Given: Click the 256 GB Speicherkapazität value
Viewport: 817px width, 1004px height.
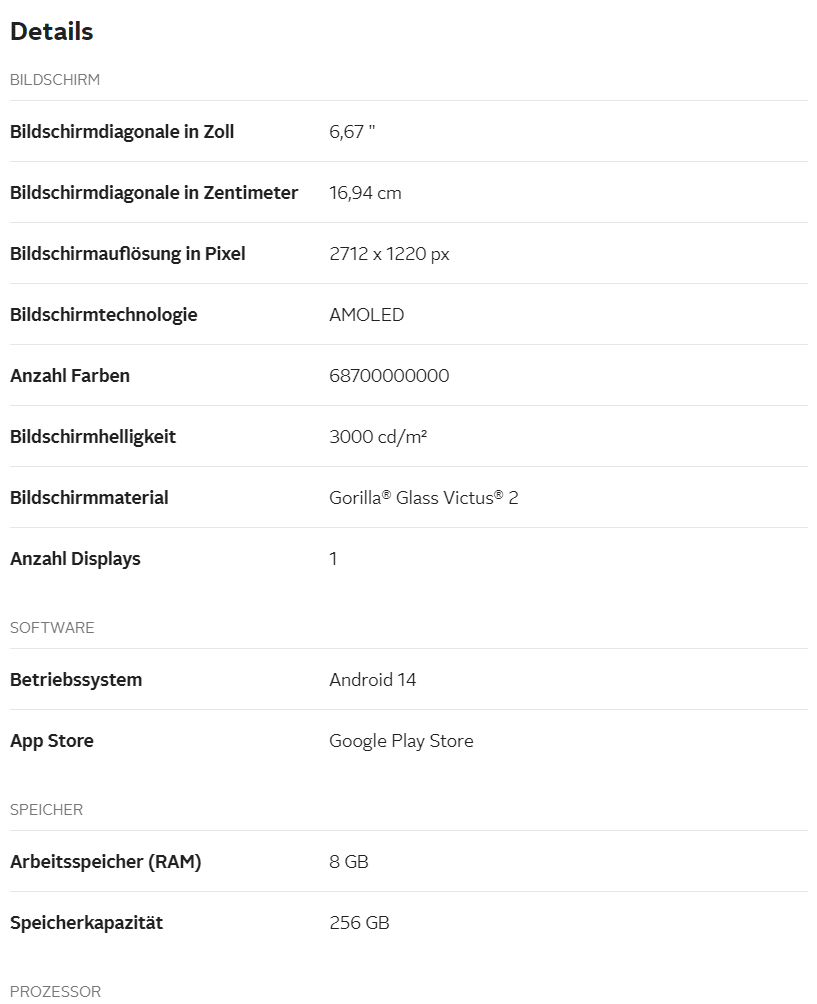Looking at the screenshot, I should coord(359,923).
